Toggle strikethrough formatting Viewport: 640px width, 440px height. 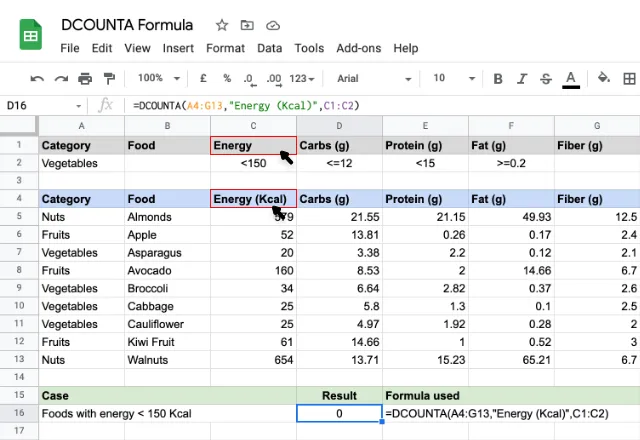pos(546,78)
